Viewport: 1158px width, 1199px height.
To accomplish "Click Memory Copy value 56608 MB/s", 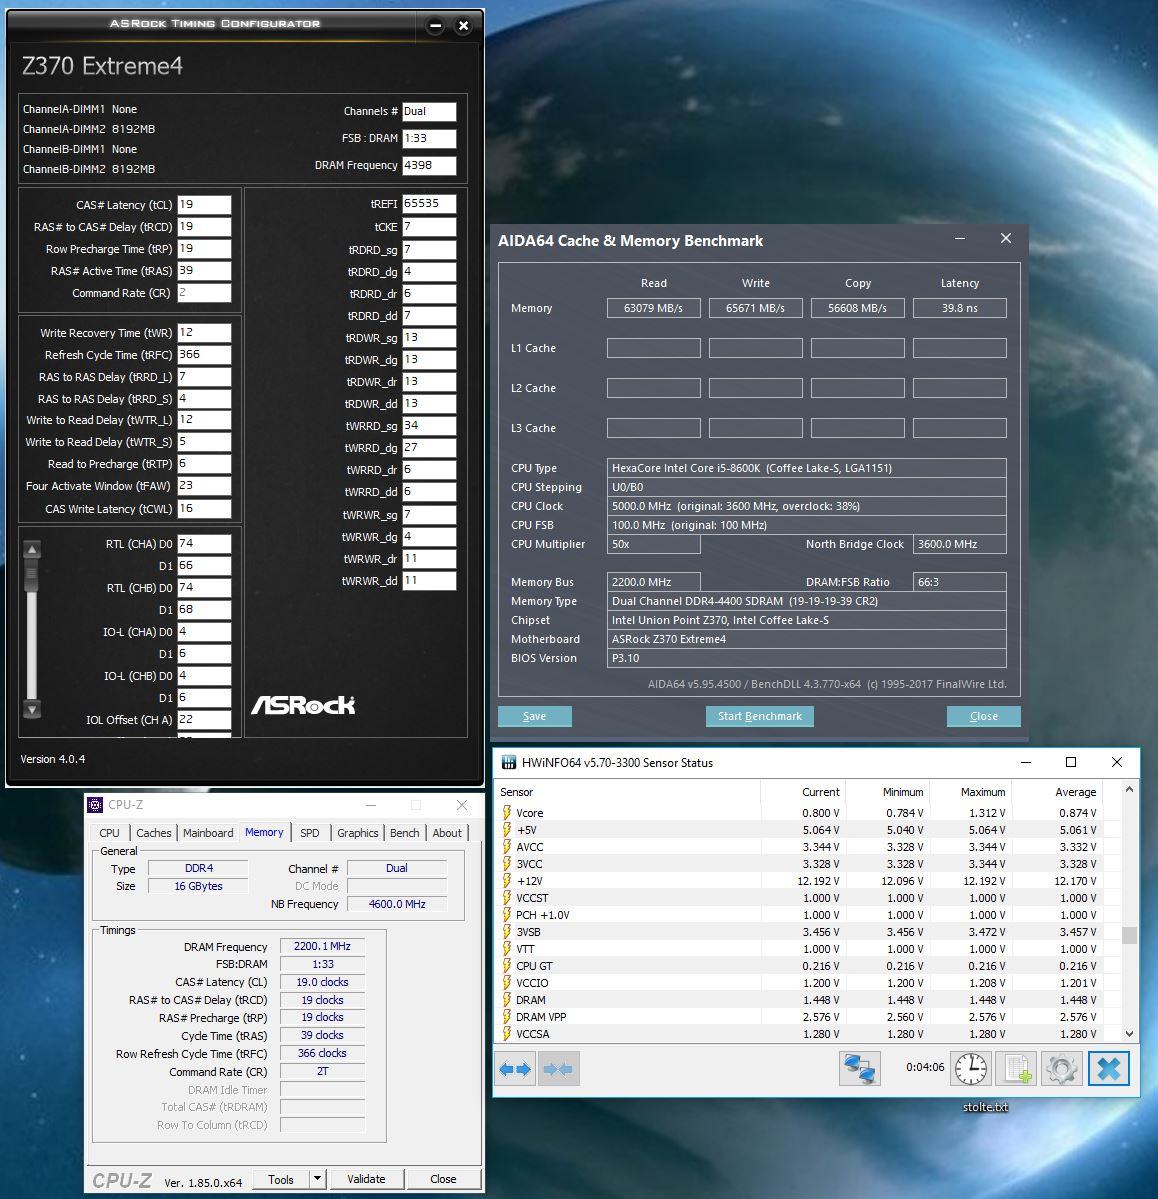I will tap(857, 308).
